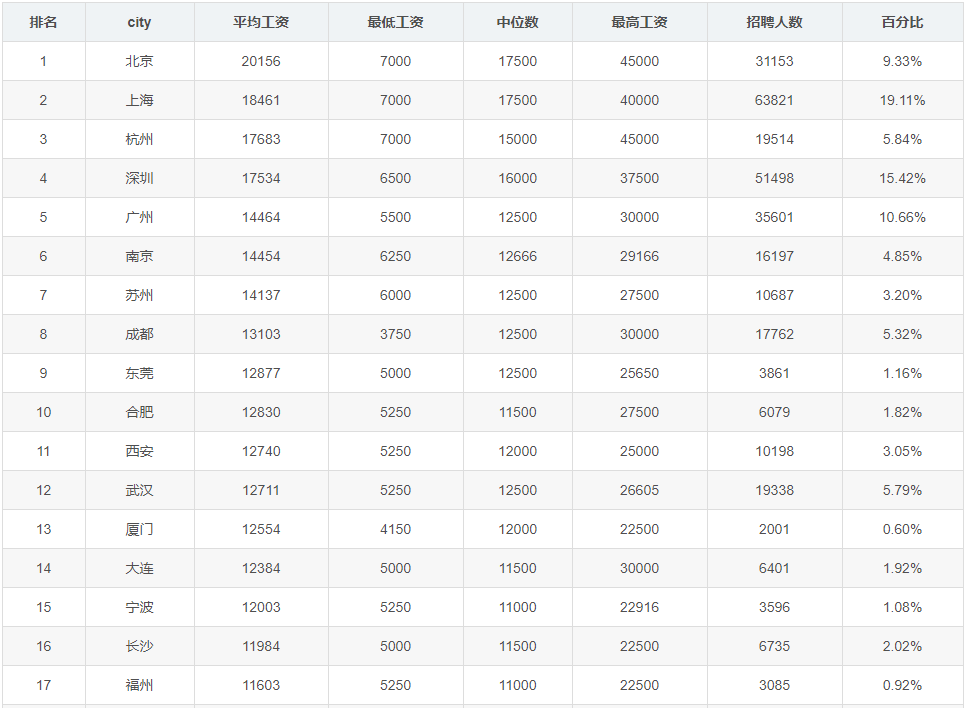Image resolution: width=968 pixels, height=708 pixels.
Task: Click the 南京 city cell
Action: click(139, 256)
